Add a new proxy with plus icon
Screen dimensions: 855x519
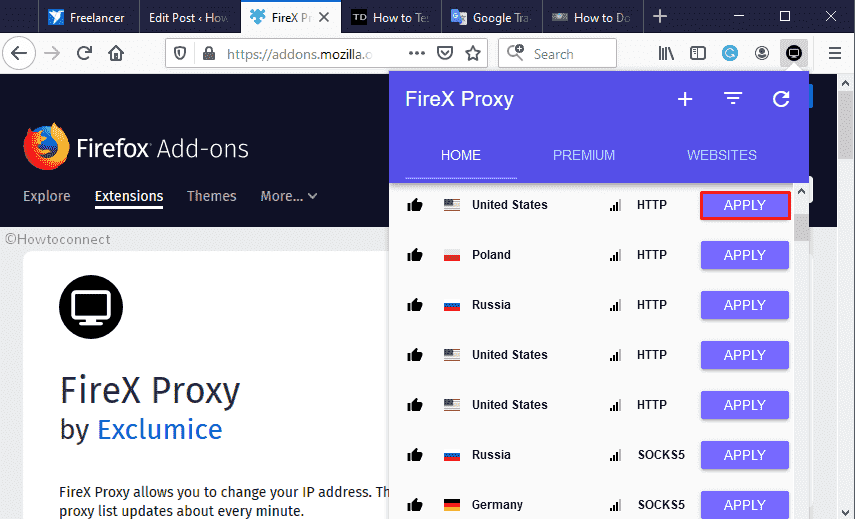pyautogui.click(x=685, y=99)
